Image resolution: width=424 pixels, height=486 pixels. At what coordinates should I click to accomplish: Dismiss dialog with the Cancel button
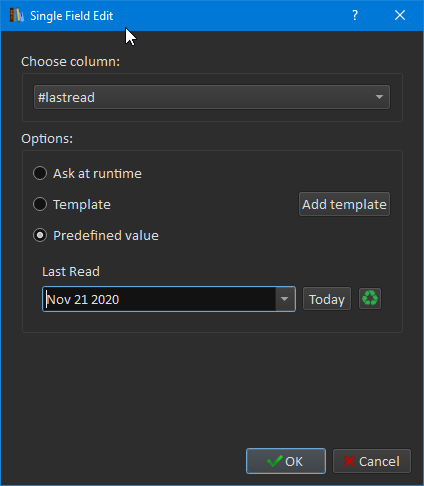coord(372,461)
